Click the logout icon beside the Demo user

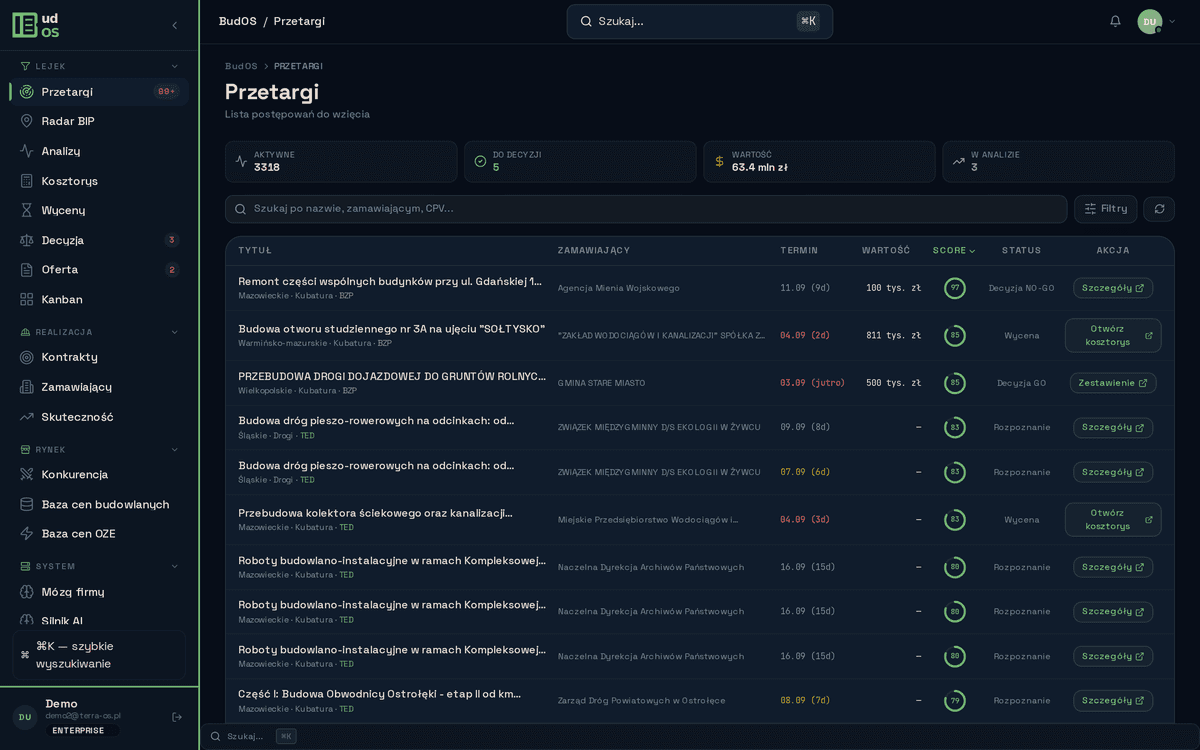coord(177,716)
